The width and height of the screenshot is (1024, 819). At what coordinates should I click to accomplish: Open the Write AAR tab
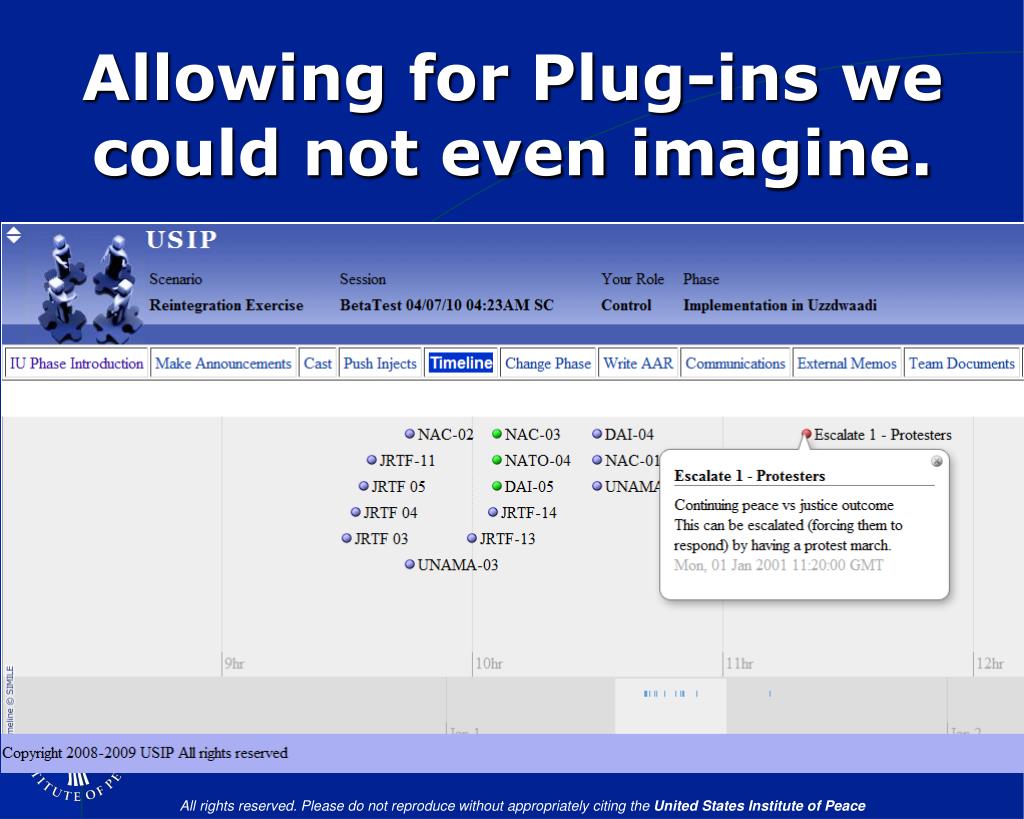(x=637, y=363)
